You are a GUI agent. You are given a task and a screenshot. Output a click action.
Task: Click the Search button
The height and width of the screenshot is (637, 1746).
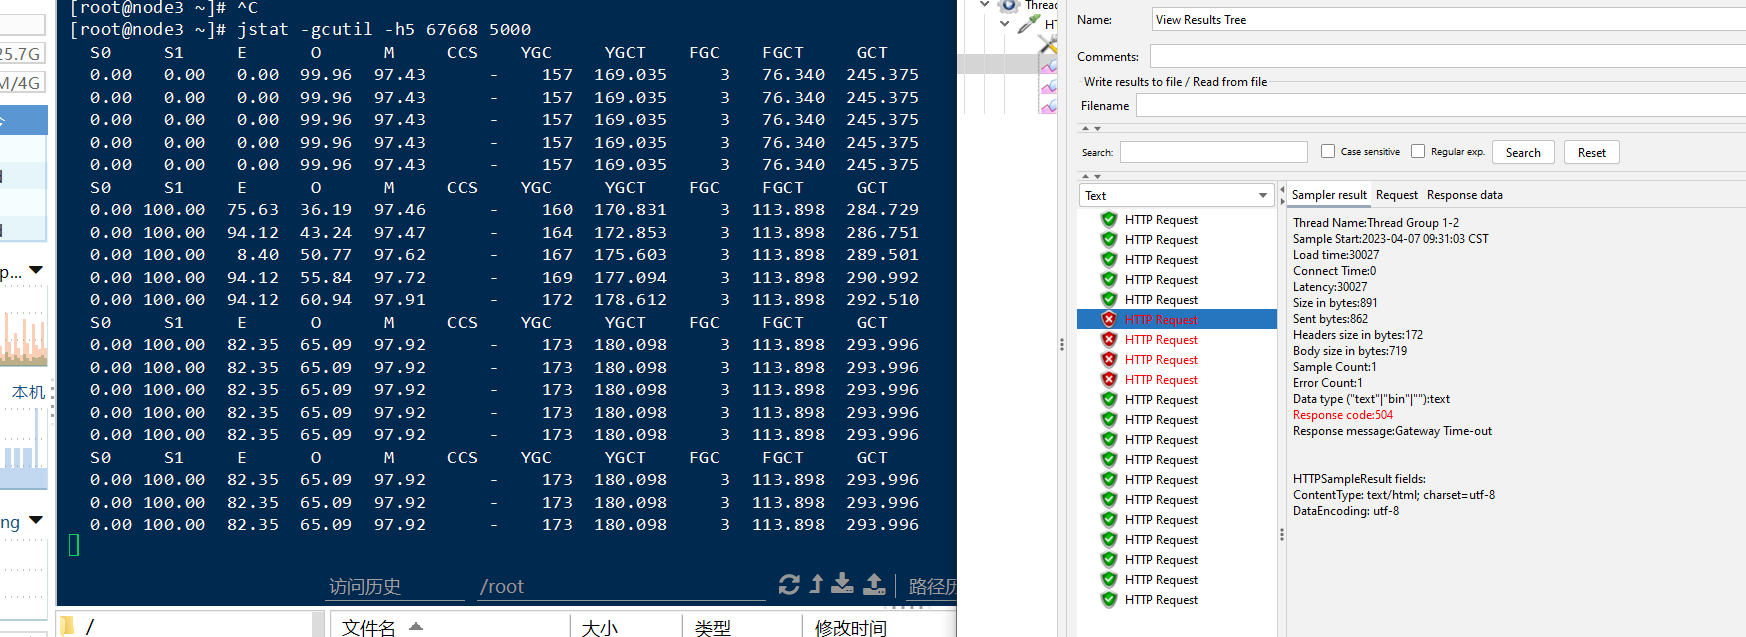1523,152
